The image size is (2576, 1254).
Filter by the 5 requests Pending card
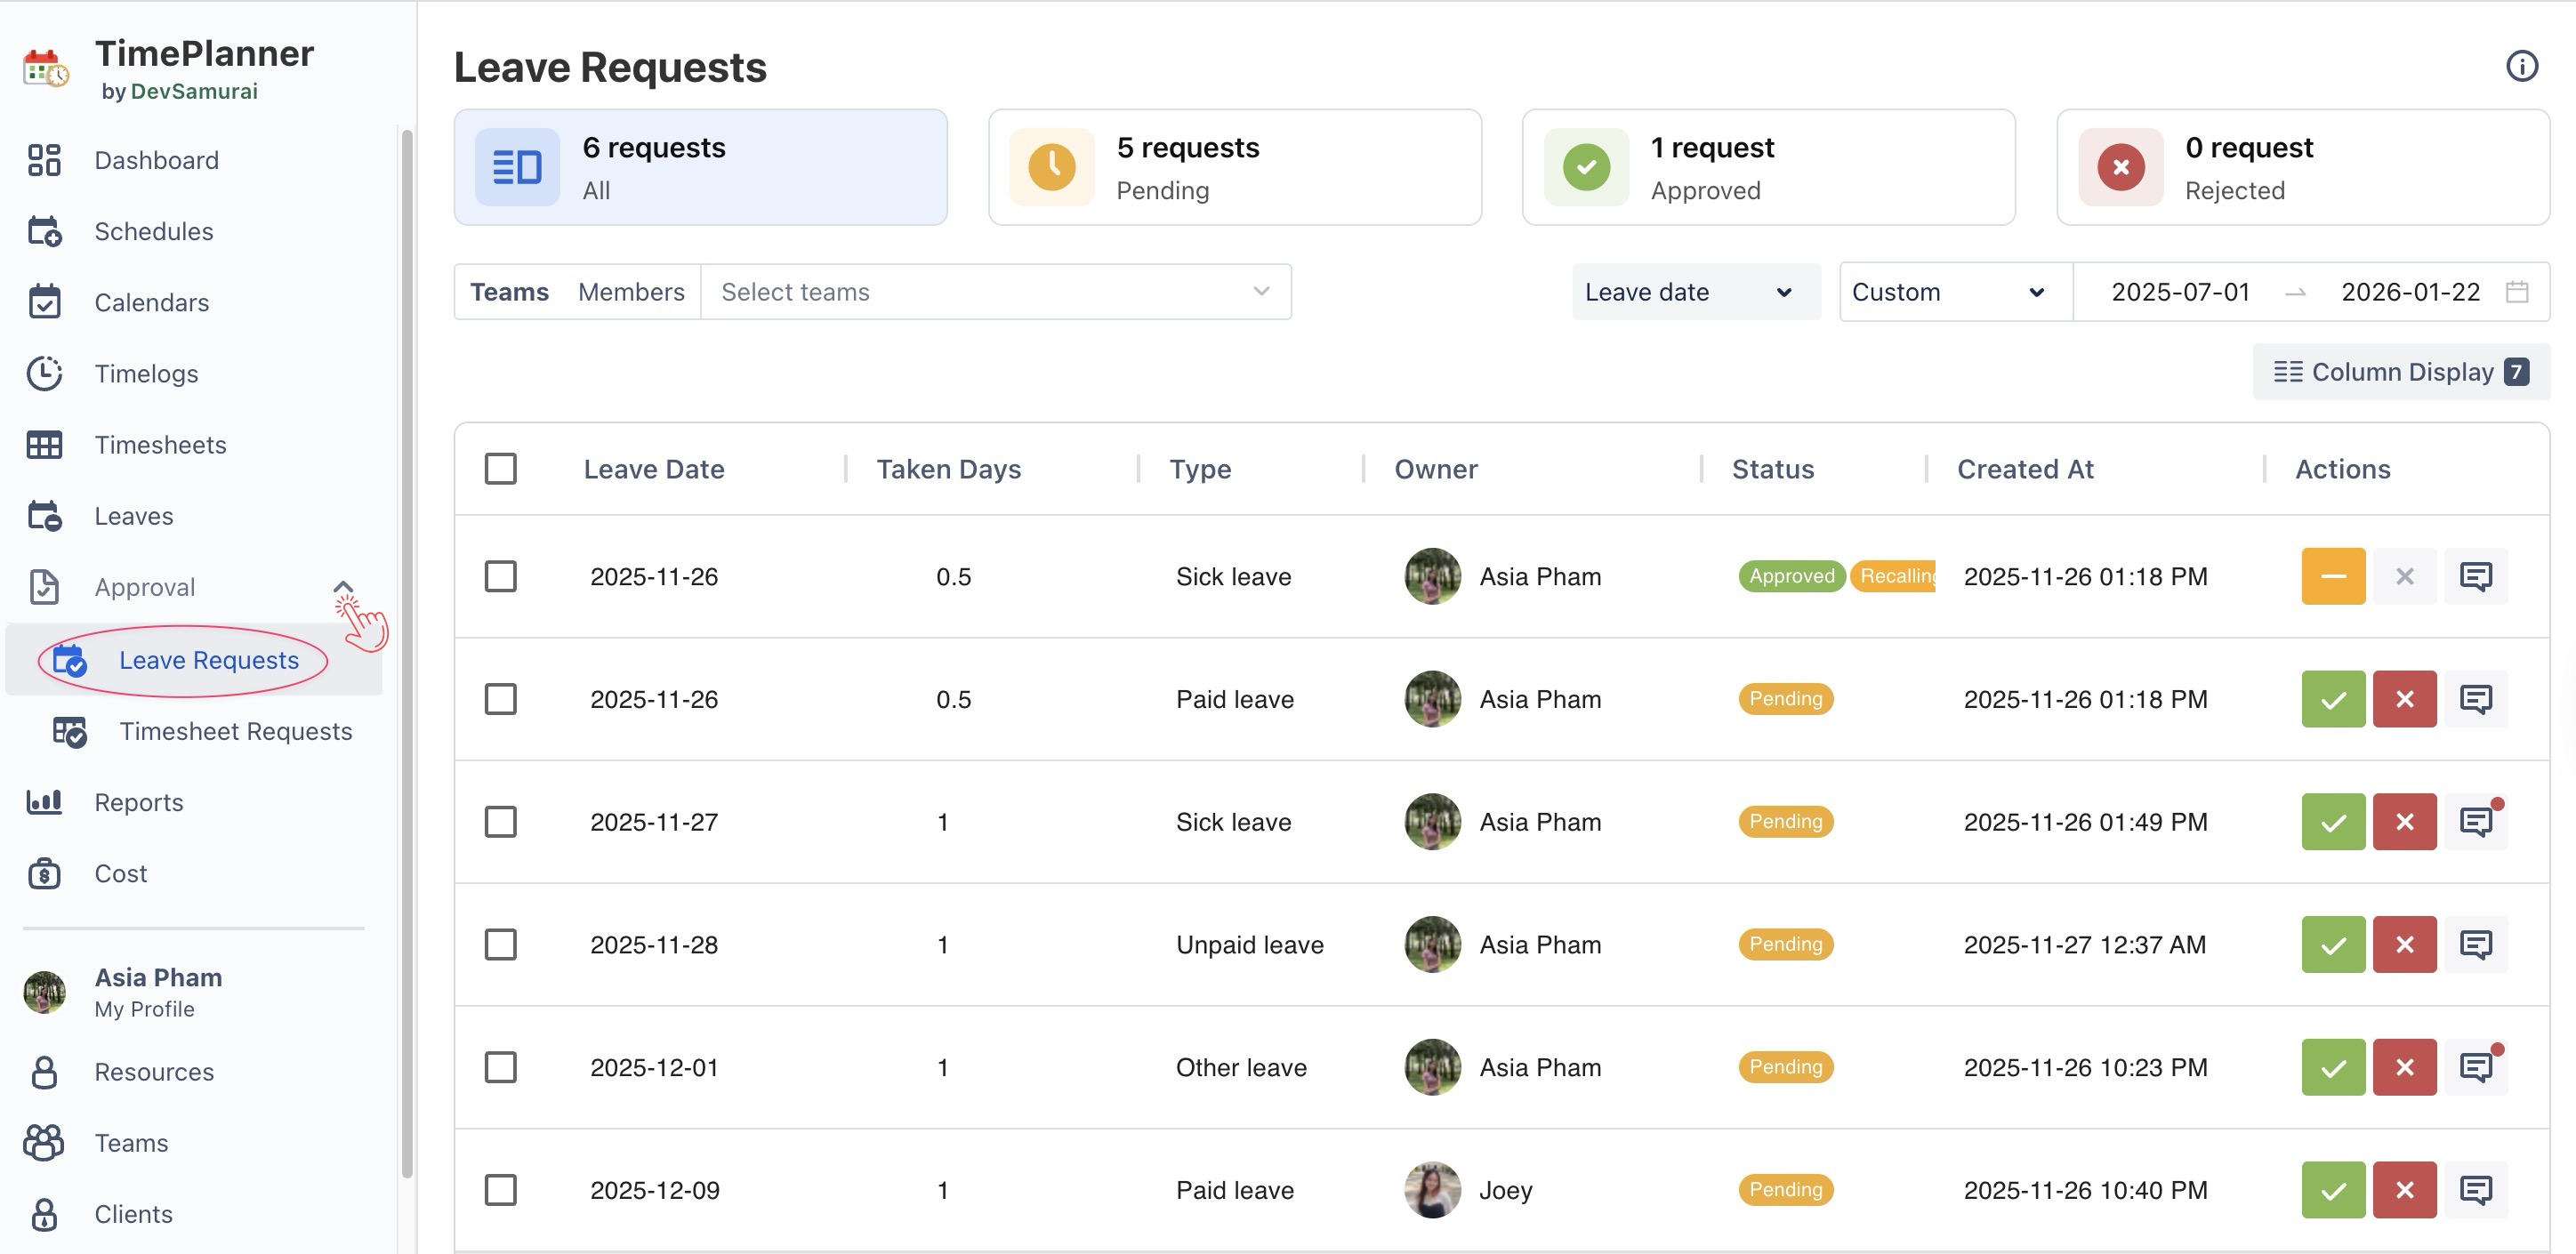point(1234,167)
